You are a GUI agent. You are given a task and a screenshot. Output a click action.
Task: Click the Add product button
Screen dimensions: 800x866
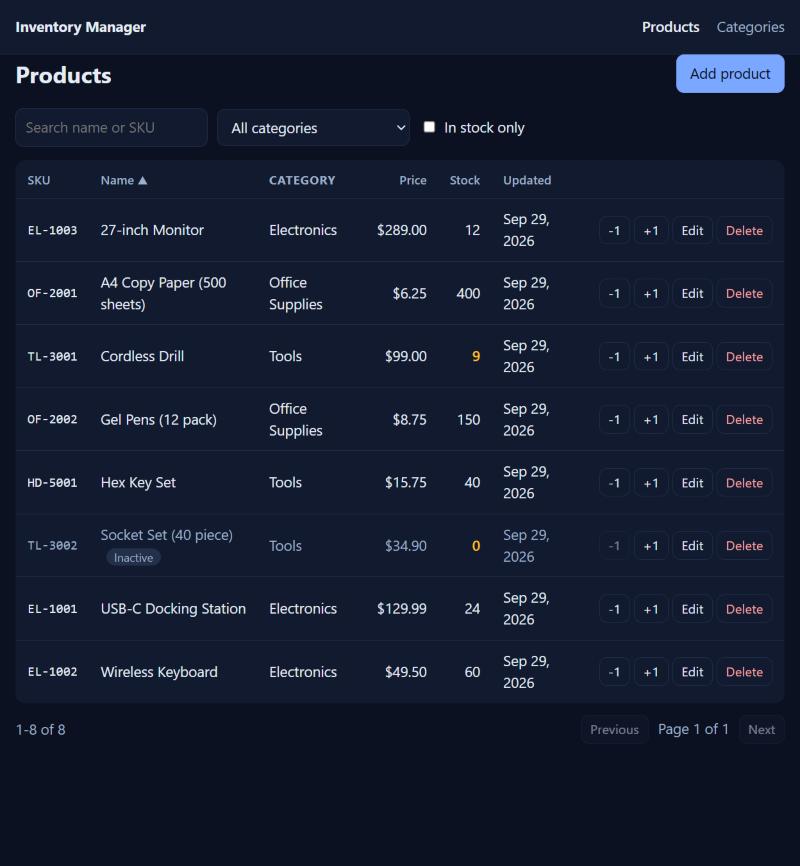[x=730, y=73]
